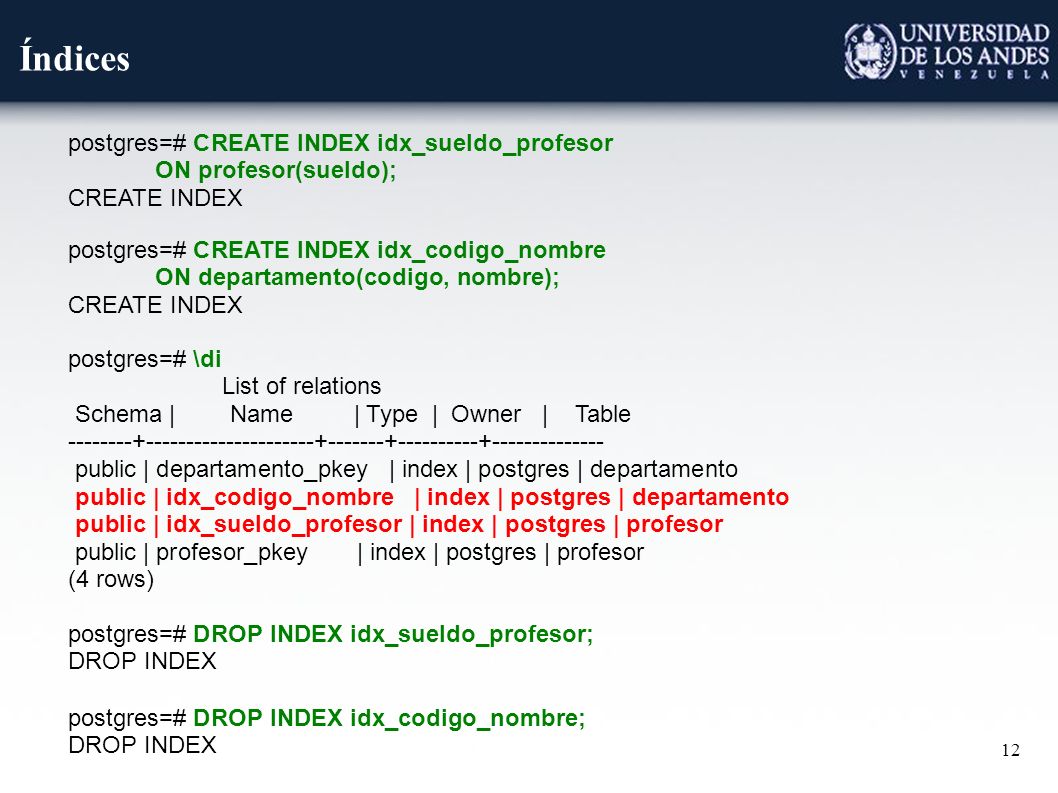The height and width of the screenshot is (793, 1058).
Task: Click the Owner column header
Action: [486, 414]
